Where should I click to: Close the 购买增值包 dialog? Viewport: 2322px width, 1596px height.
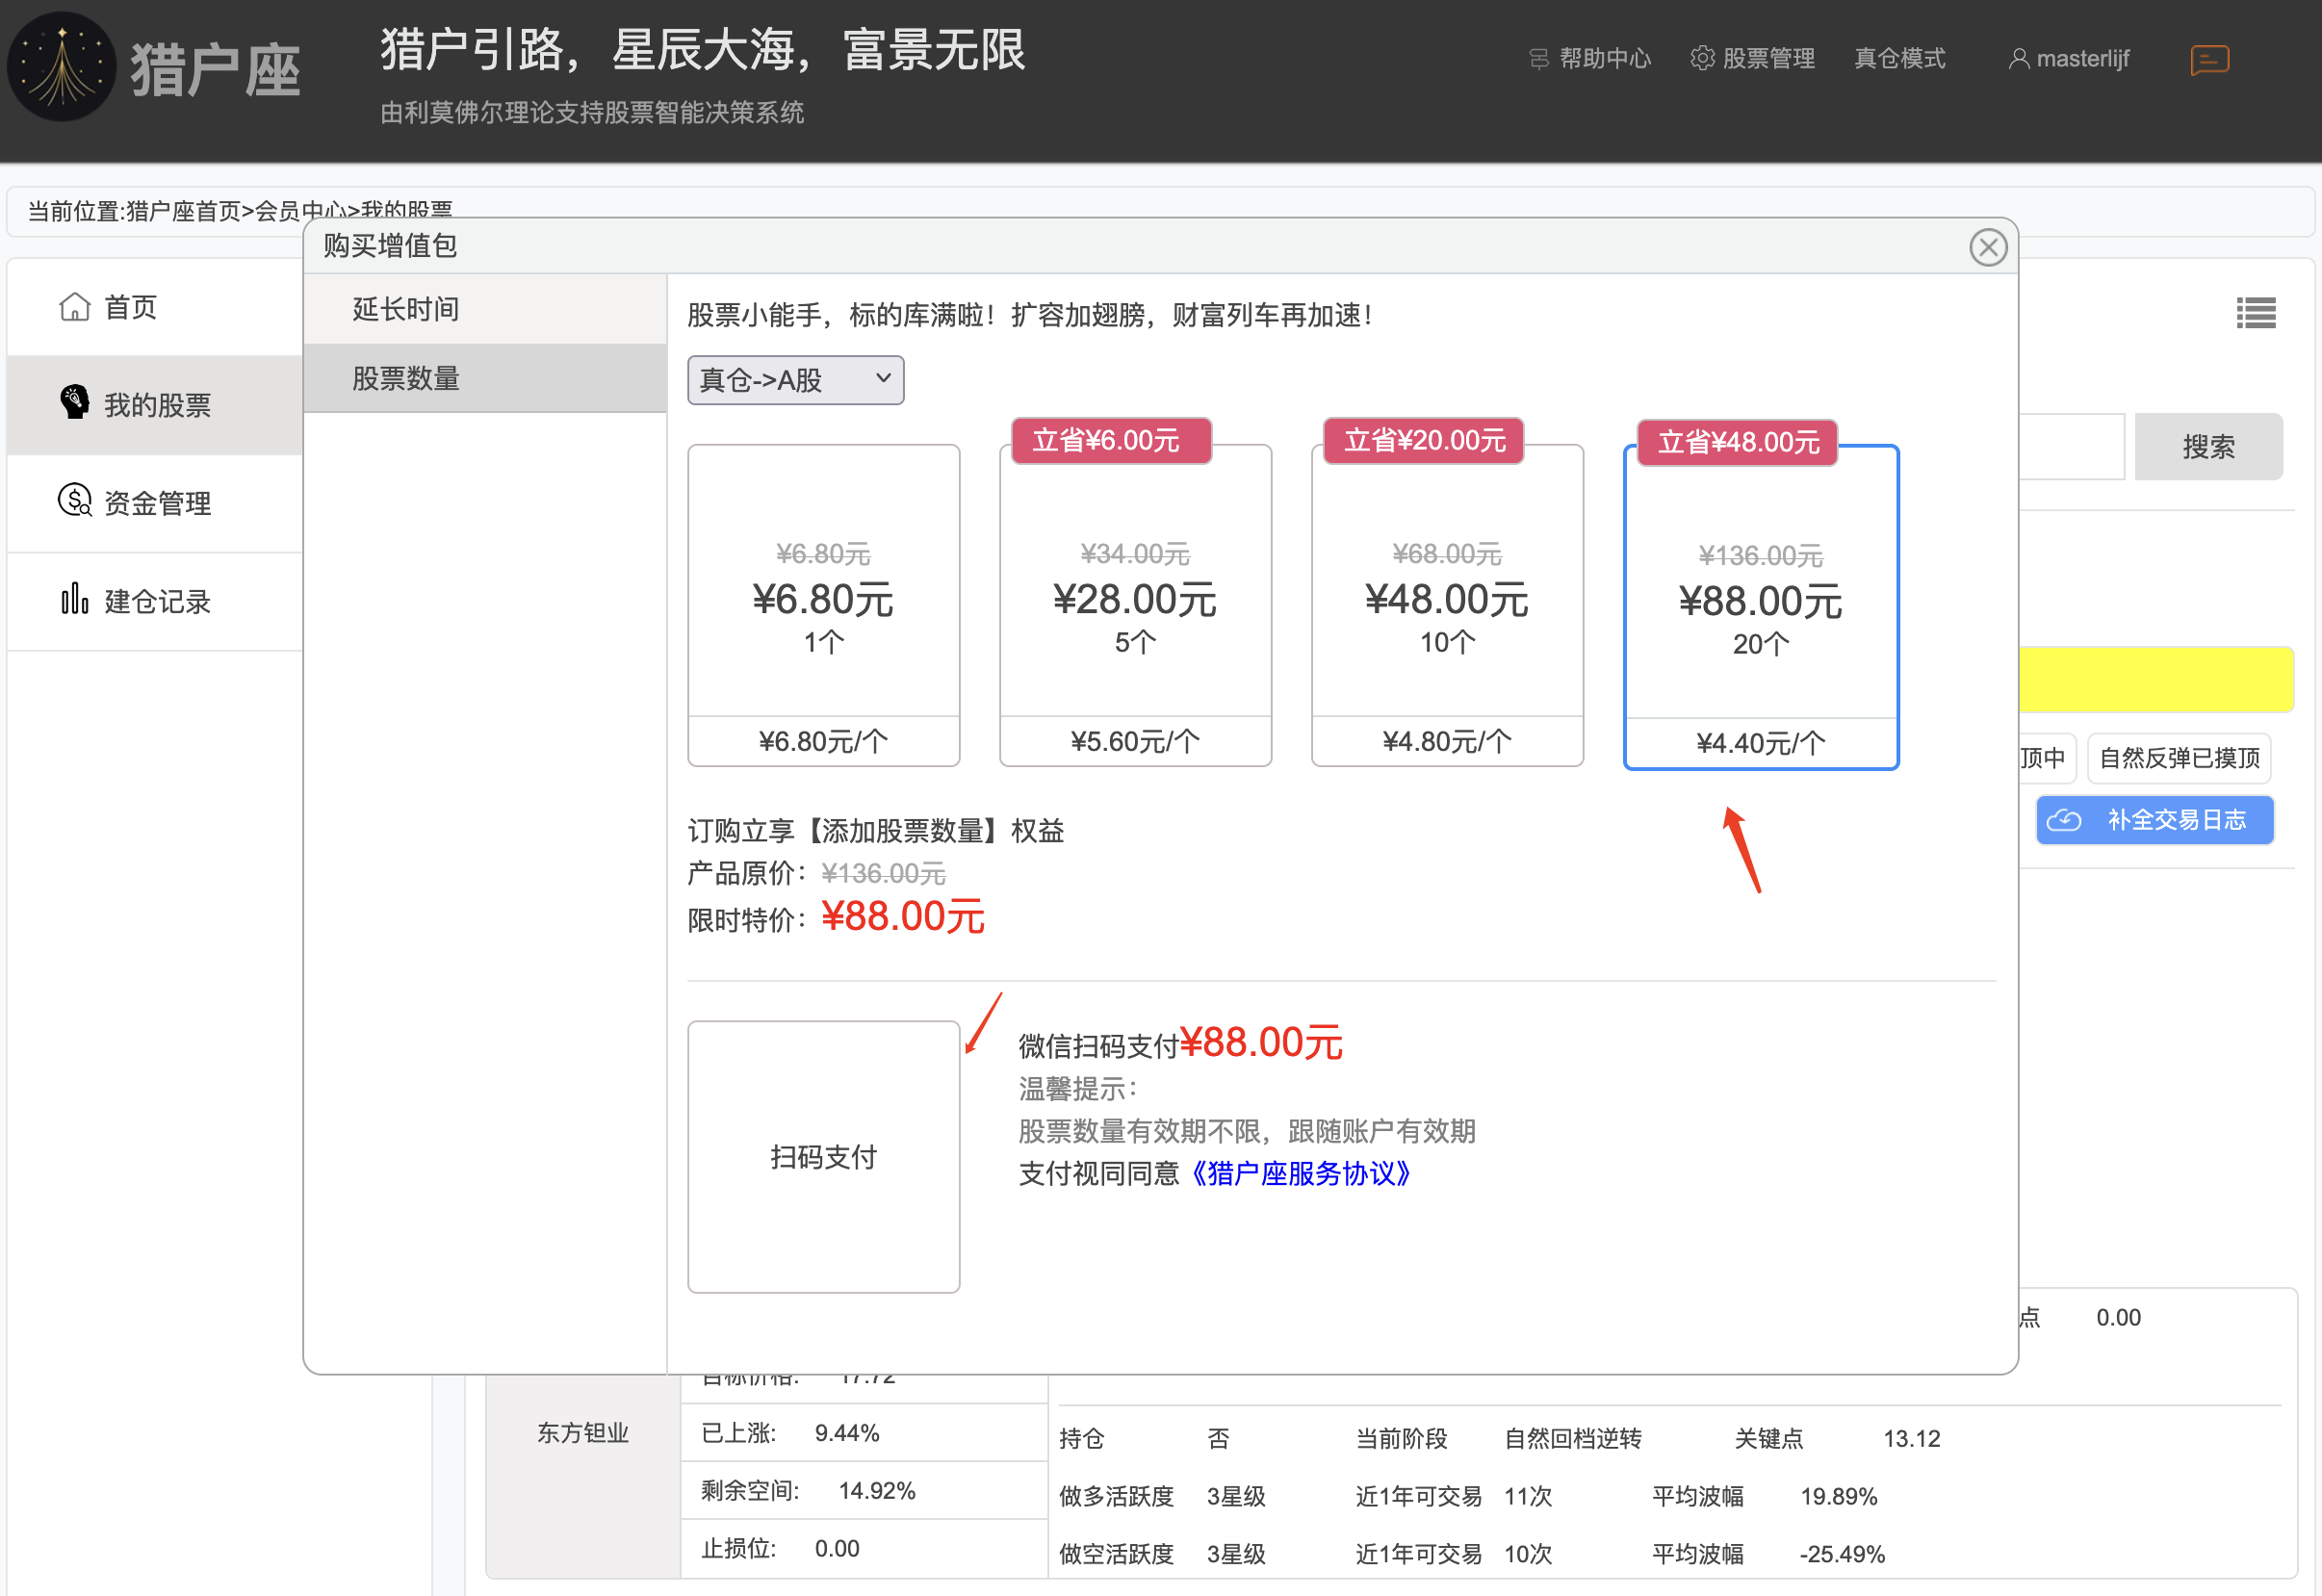point(1988,247)
